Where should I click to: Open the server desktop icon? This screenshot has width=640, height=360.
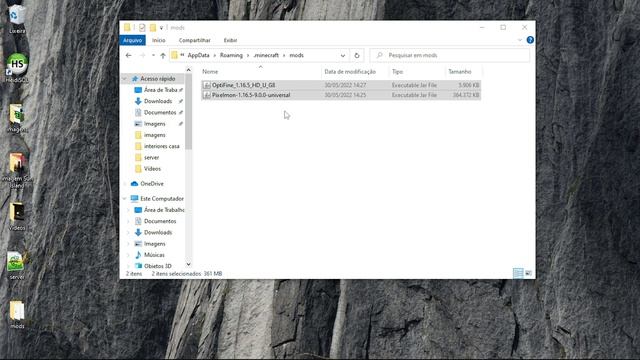(17, 265)
